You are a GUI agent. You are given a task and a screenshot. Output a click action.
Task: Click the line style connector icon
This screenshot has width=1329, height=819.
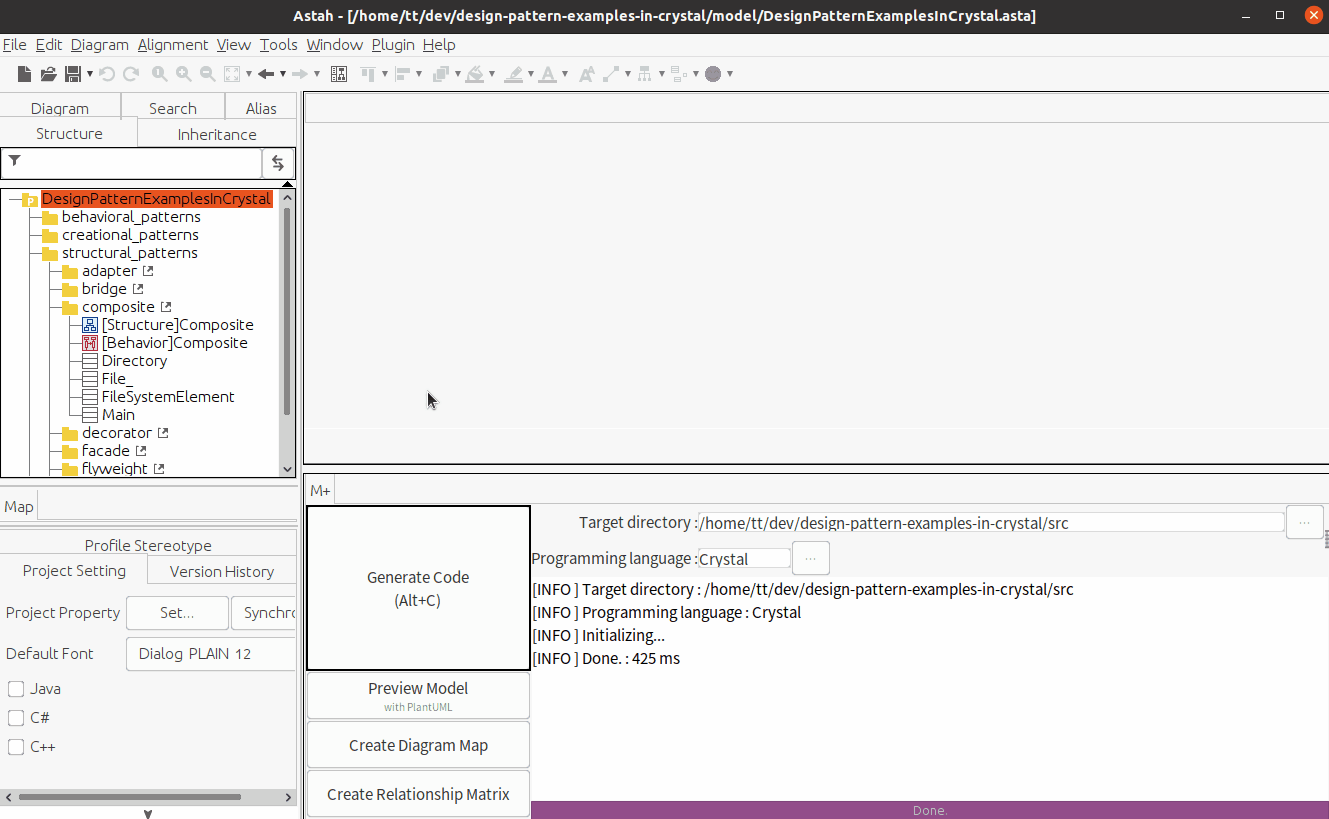pos(611,74)
